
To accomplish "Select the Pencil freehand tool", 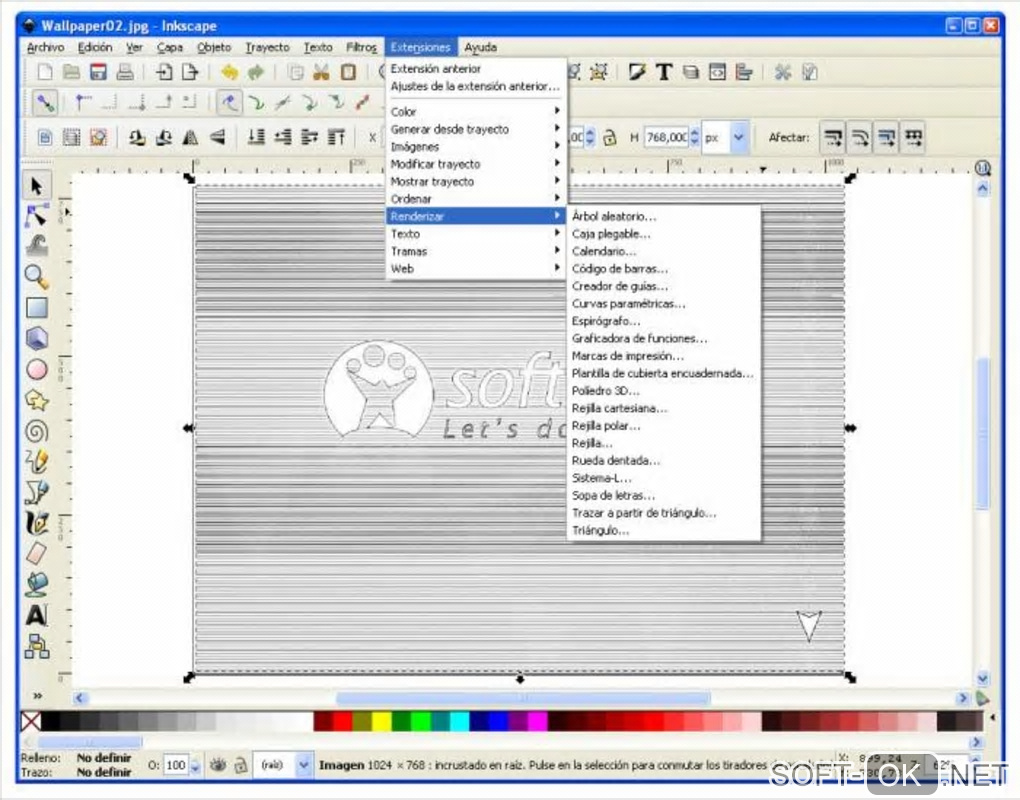I will 36,461.
